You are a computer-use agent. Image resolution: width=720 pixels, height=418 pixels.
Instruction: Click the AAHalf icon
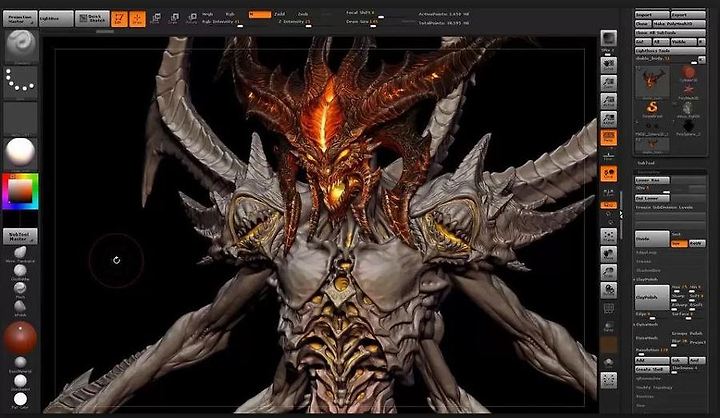pyautogui.click(x=609, y=119)
